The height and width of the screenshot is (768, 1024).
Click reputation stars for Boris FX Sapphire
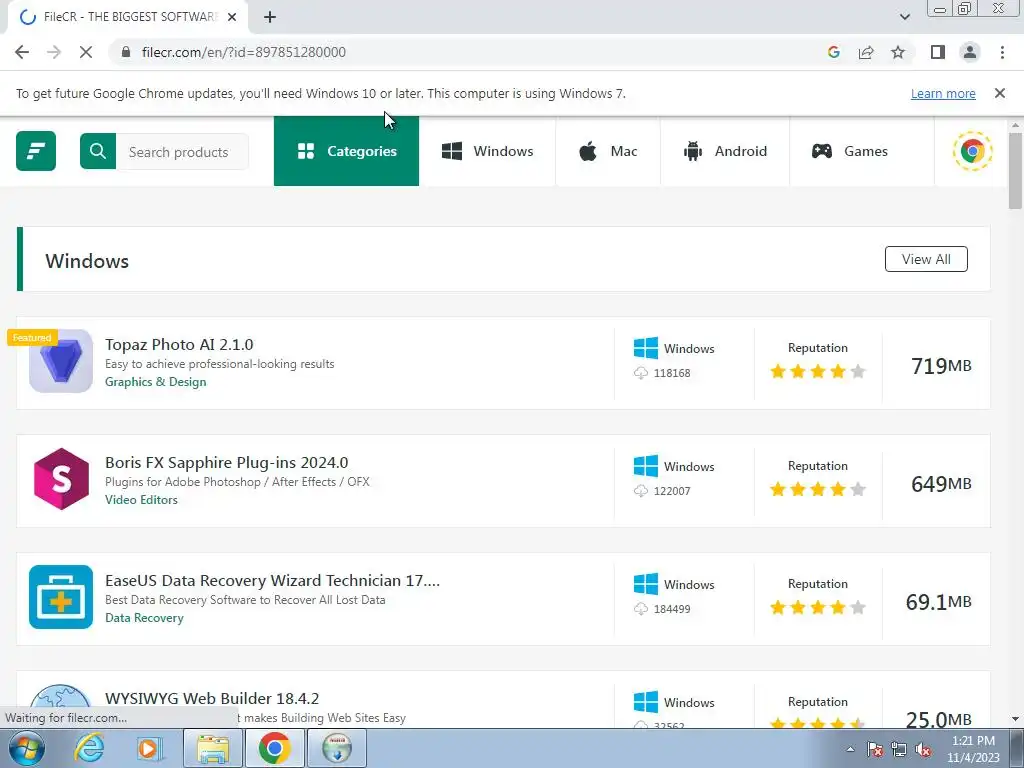click(x=818, y=489)
